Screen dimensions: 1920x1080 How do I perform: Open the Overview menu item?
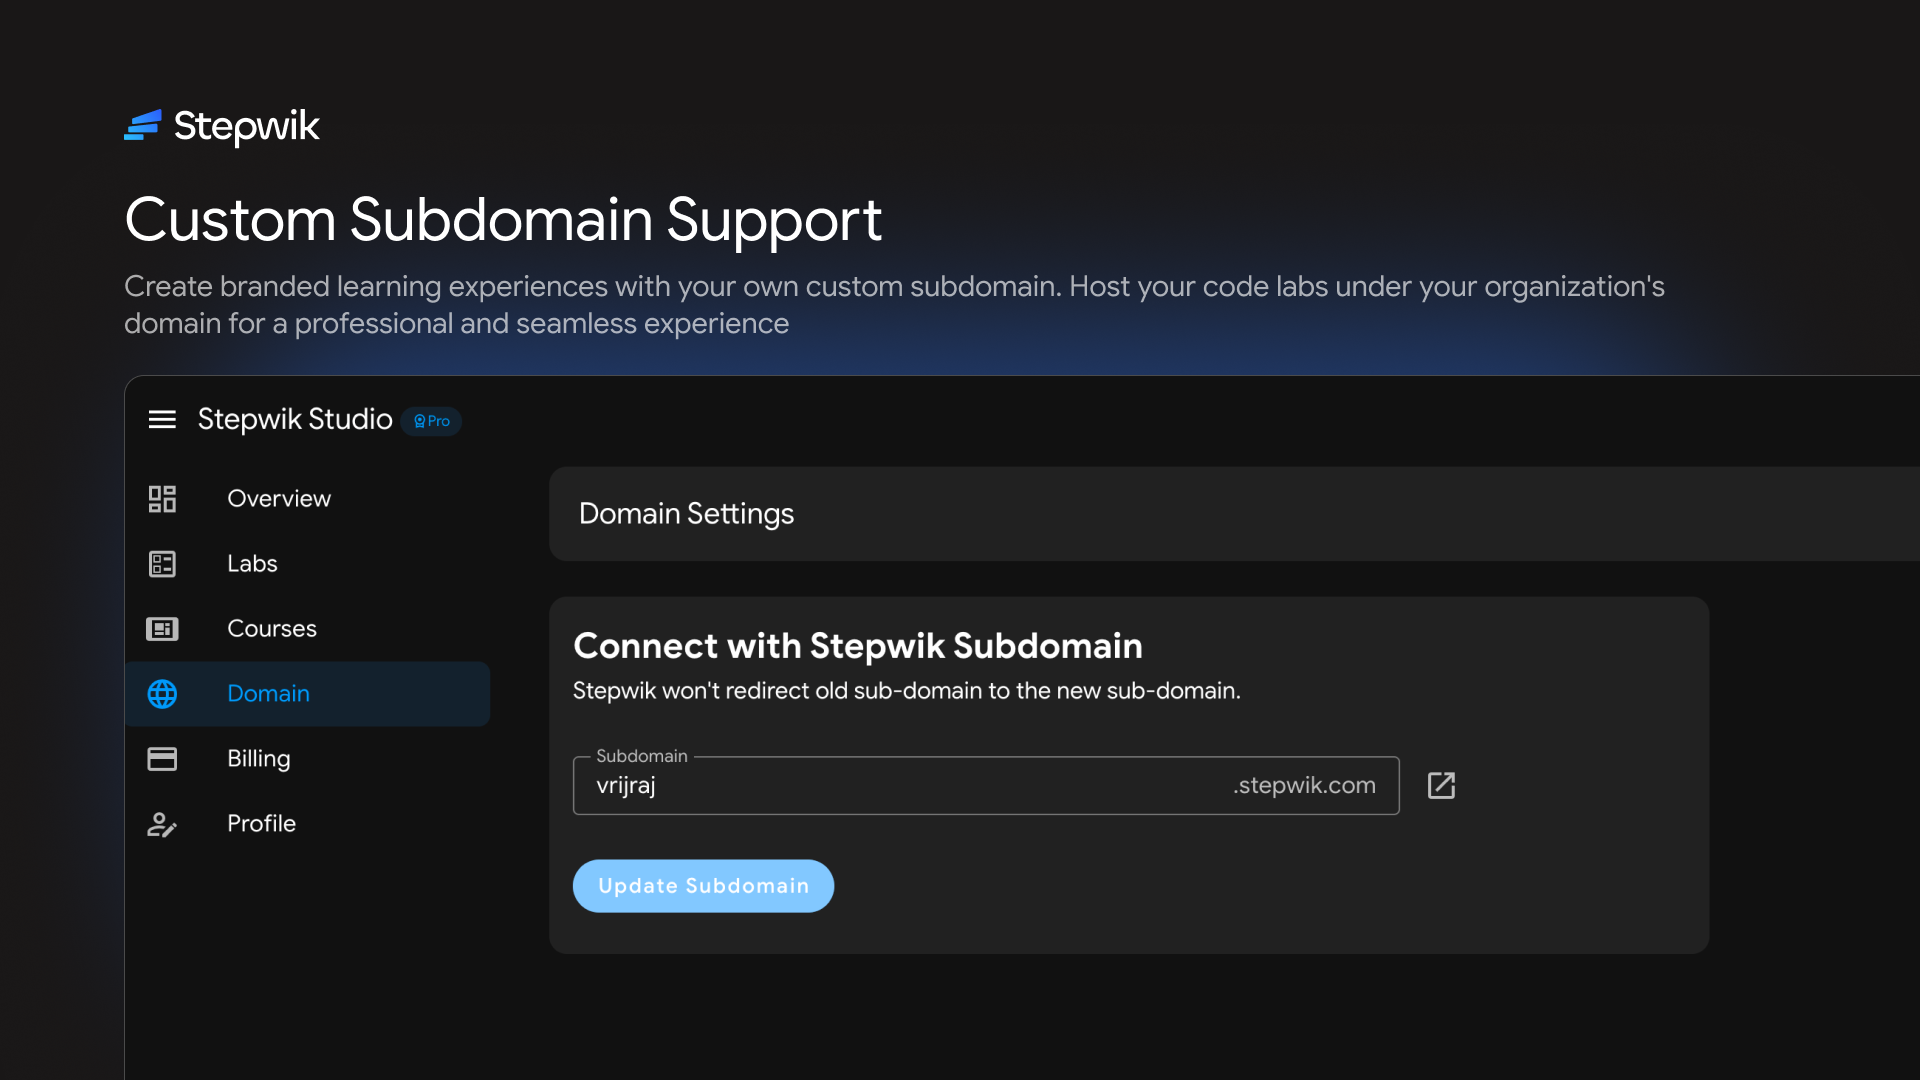click(x=278, y=498)
